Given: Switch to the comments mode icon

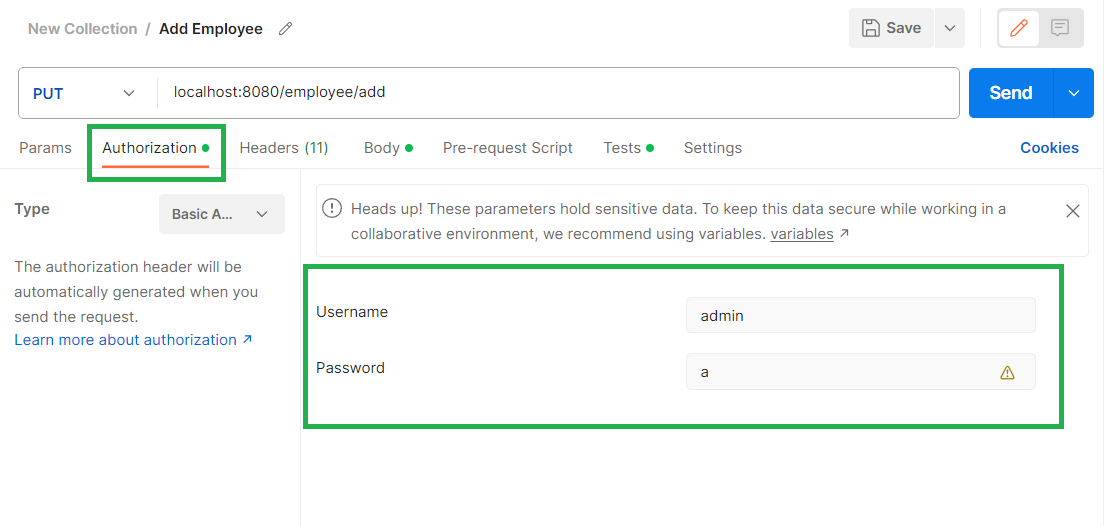Looking at the screenshot, I should click(x=1060, y=28).
